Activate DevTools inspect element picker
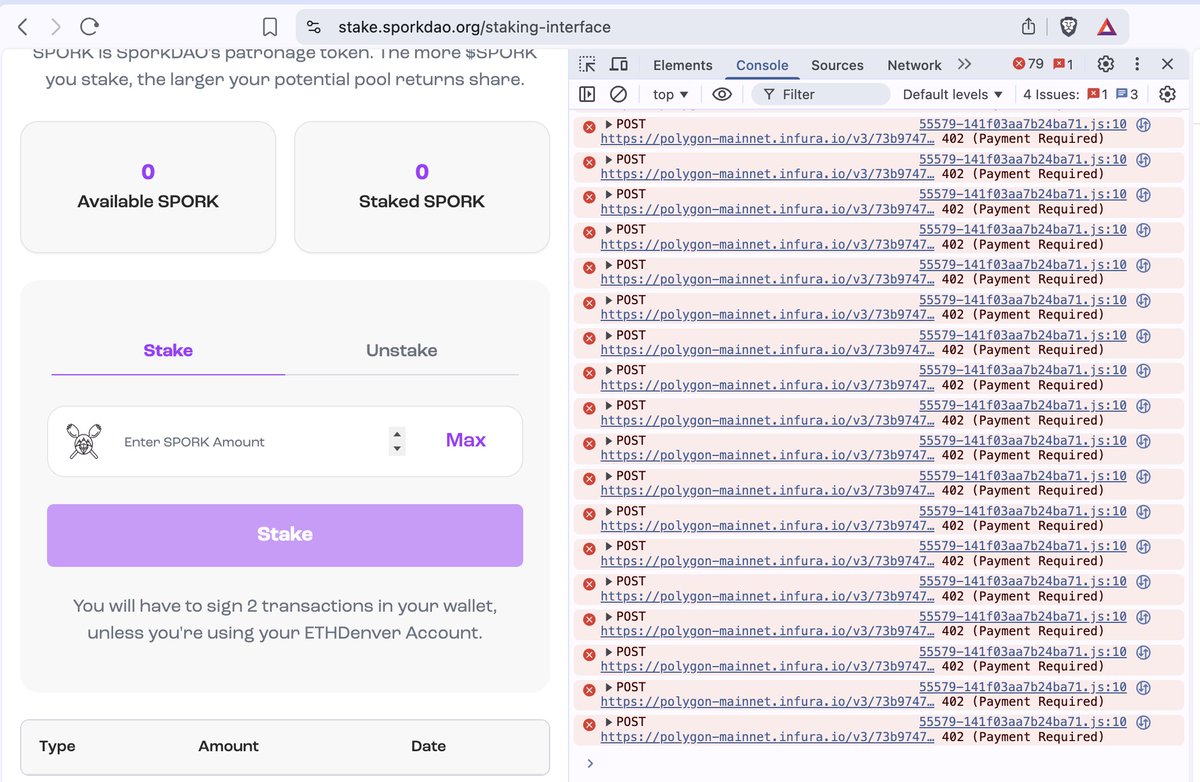The width and height of the screenshot is (1200, 782). point(588,64)
